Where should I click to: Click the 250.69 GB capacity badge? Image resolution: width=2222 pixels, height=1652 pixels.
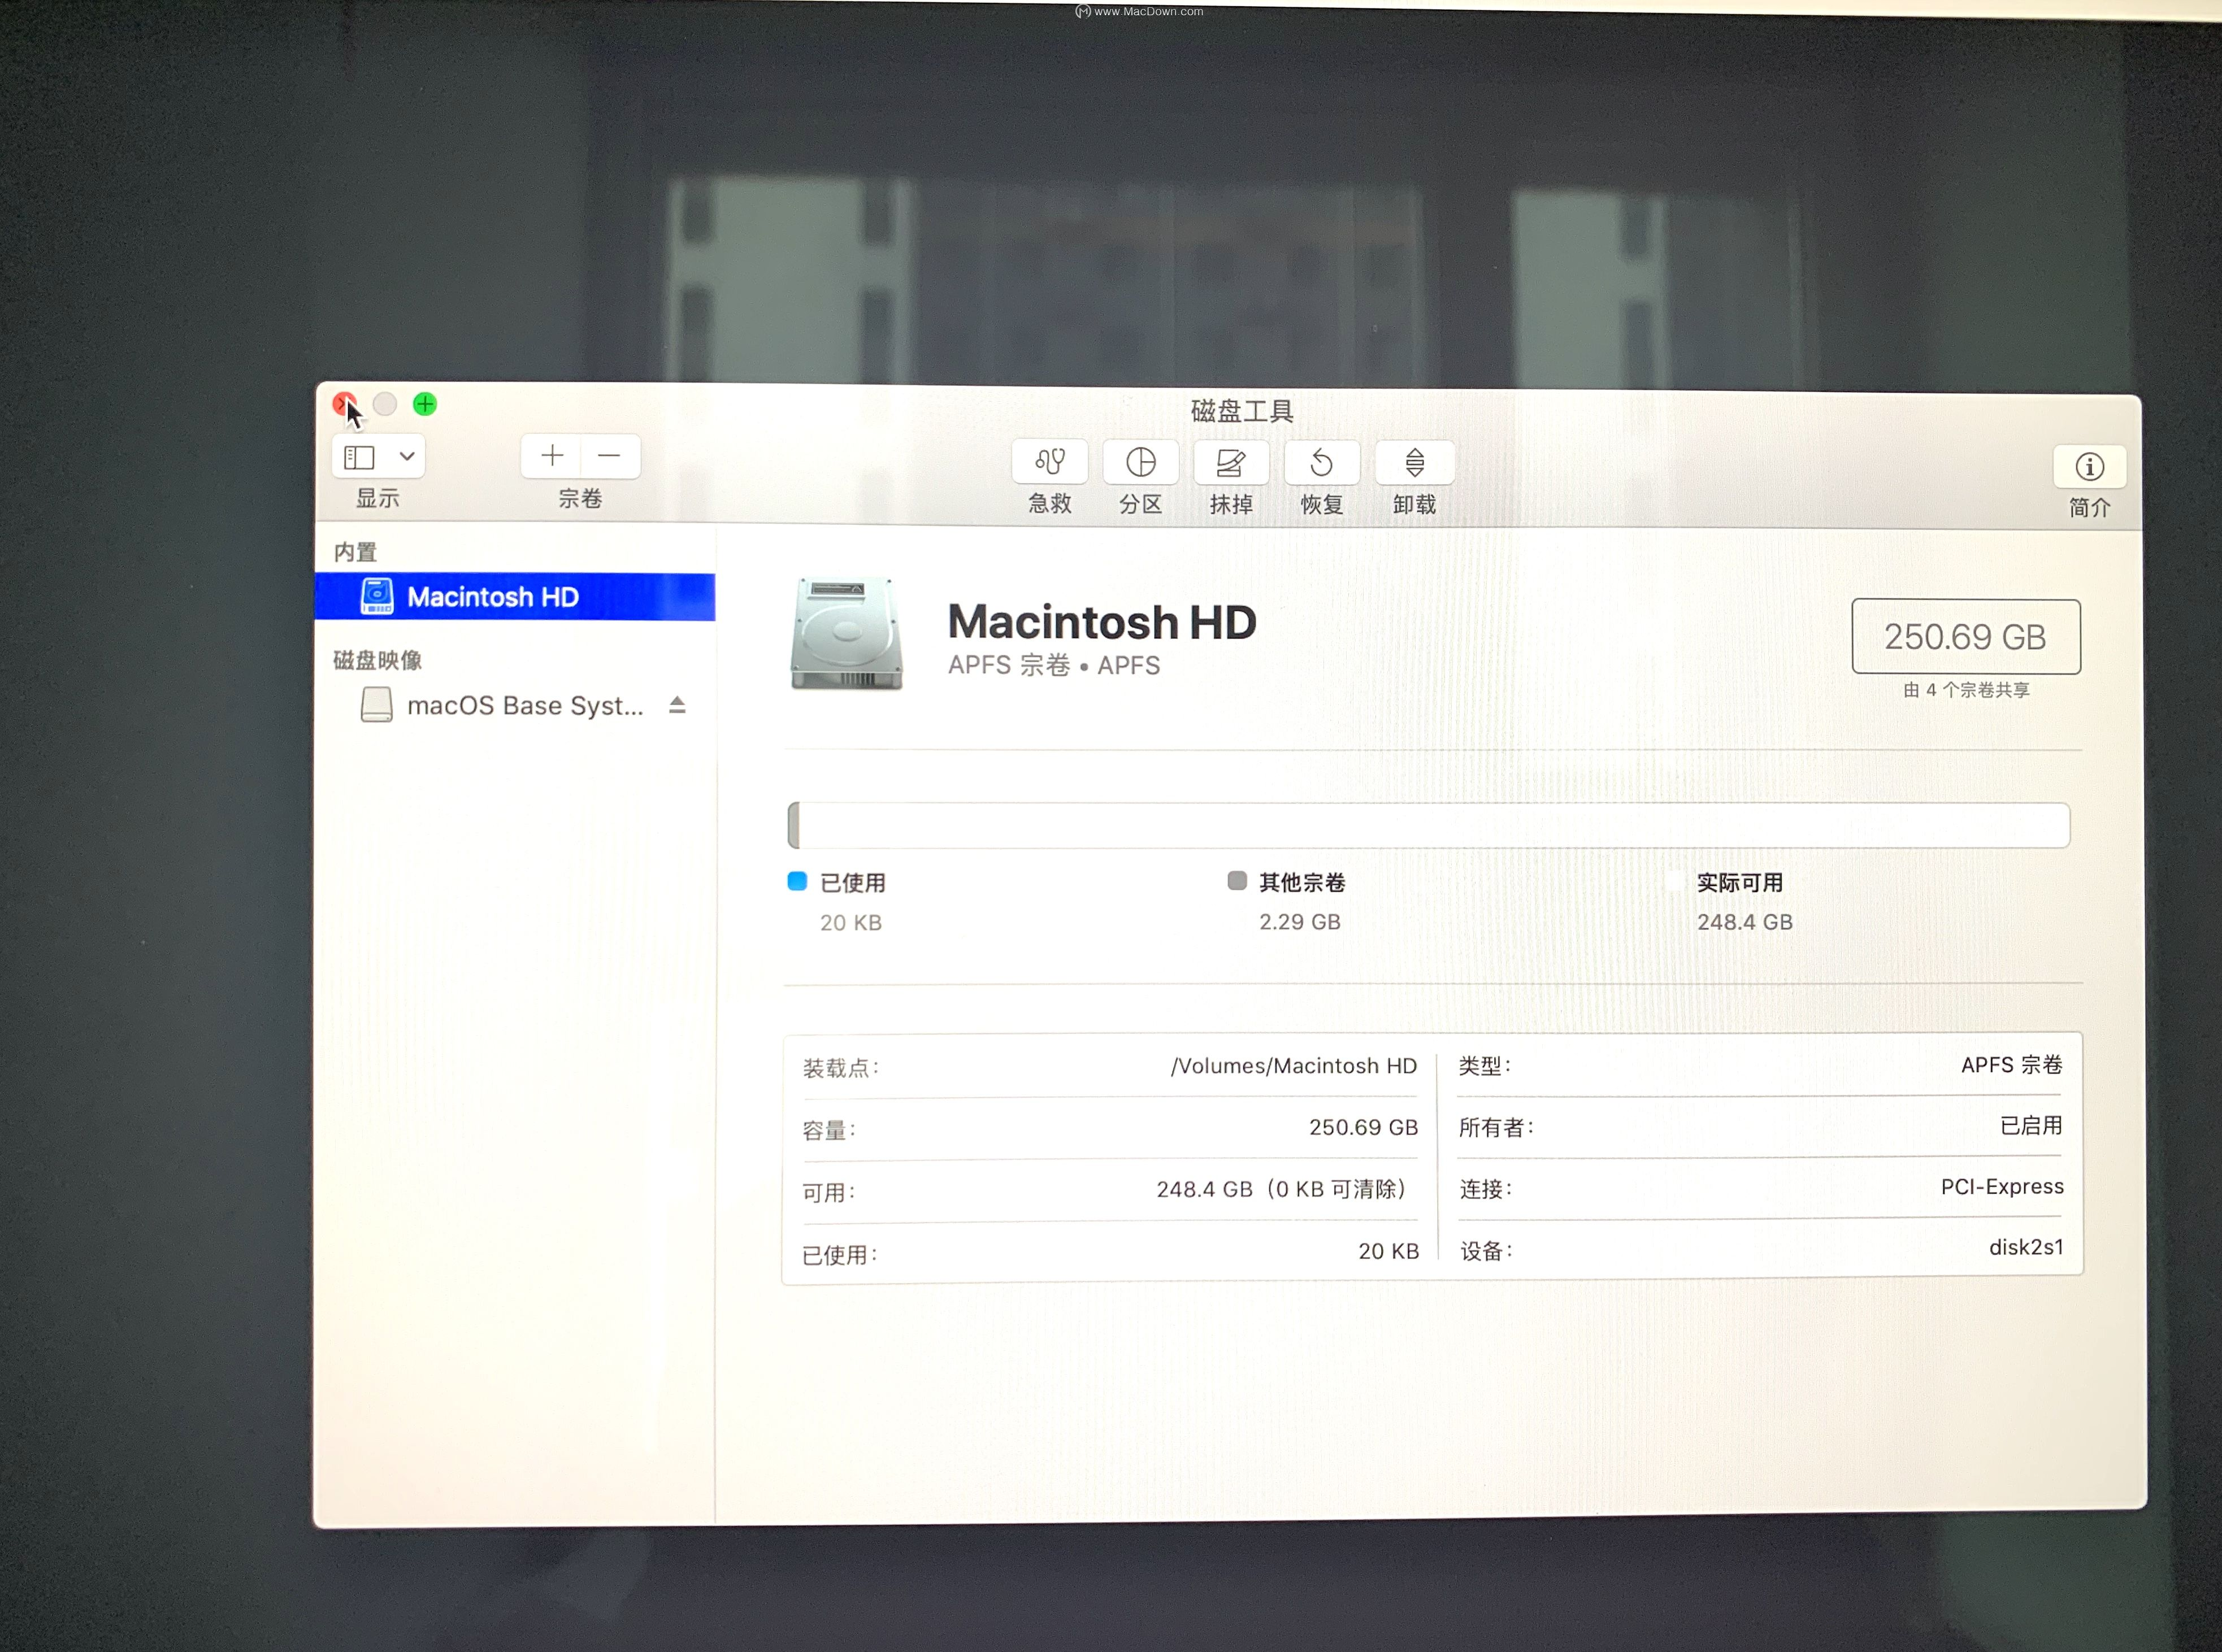coord(1965,637)
